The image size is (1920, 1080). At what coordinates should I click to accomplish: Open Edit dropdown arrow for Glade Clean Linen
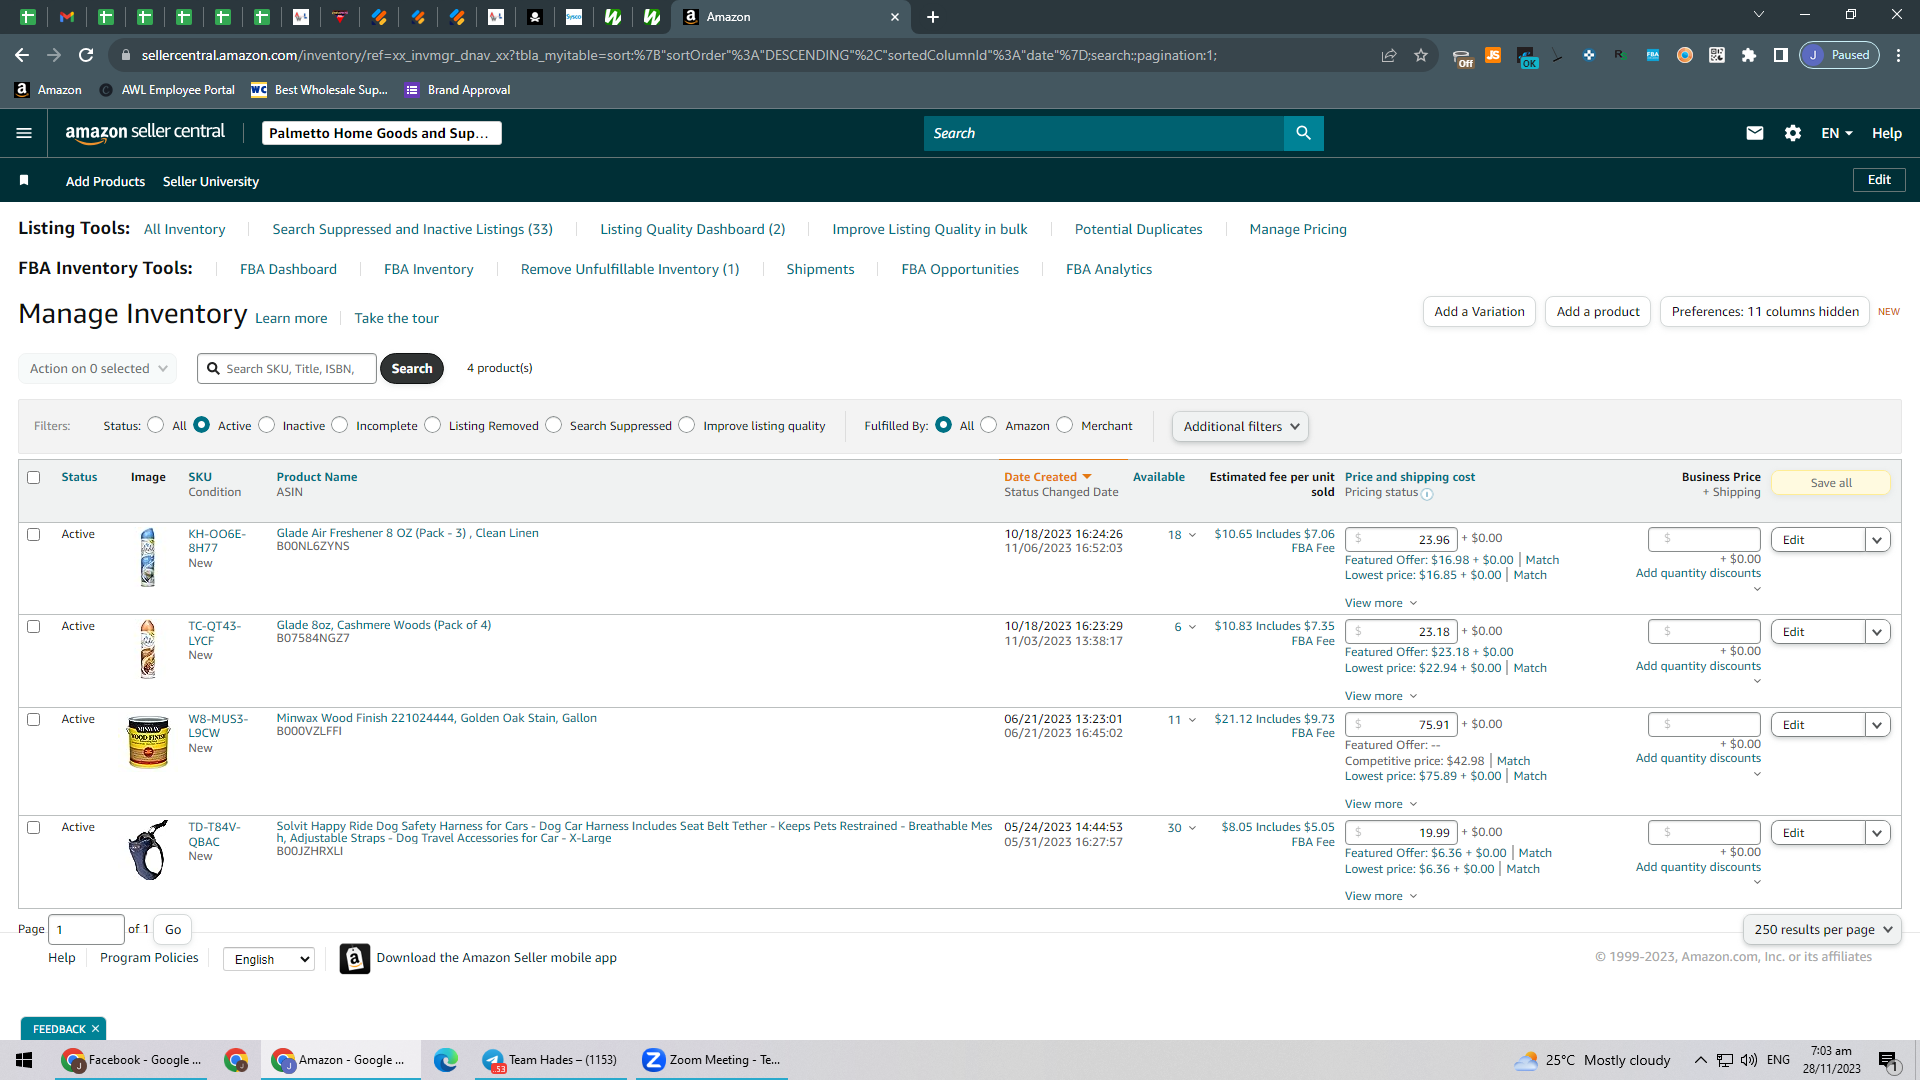[x=1877, y=540]
